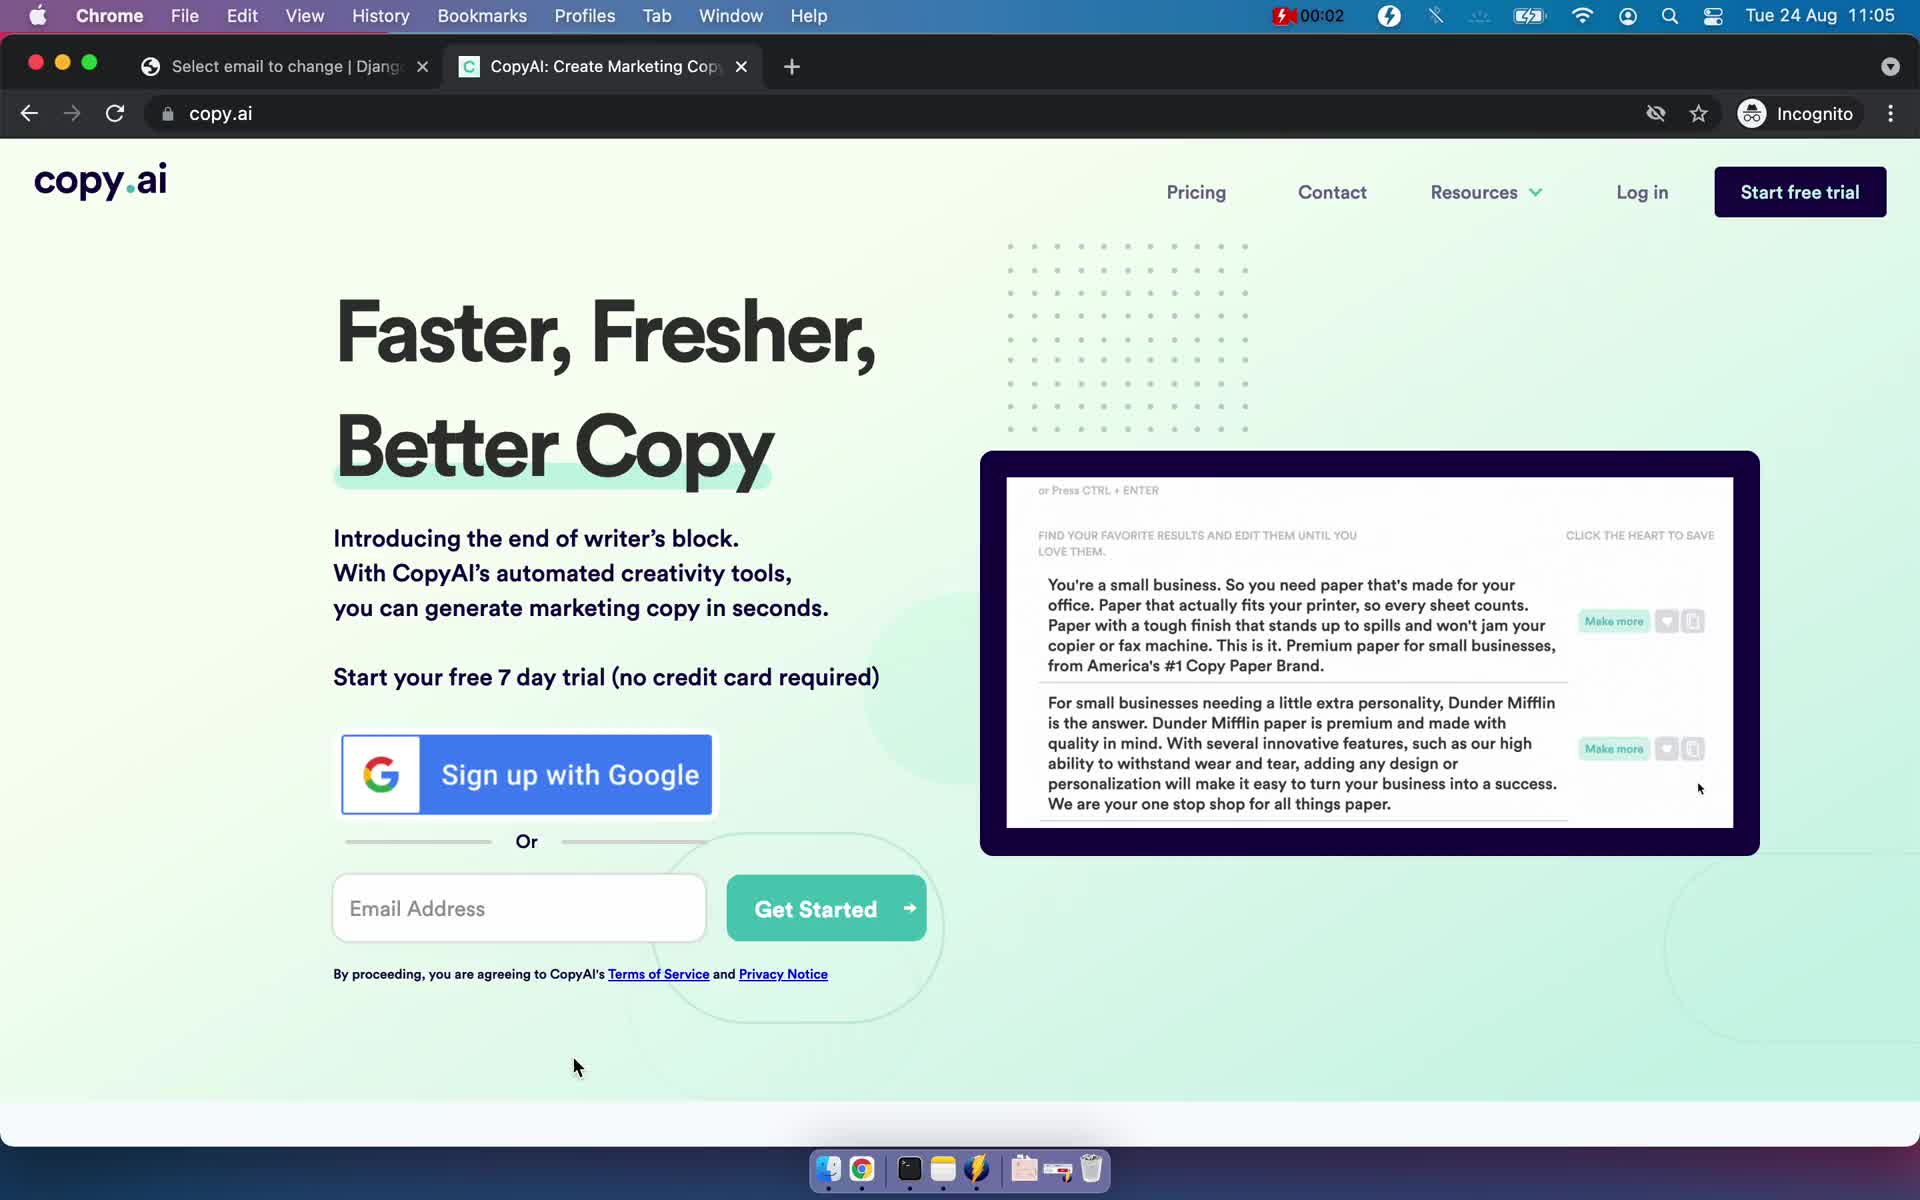Click the heart save icon on first result
Viewport: 1920px width, 1200px height.
pyautogui.click(x=1666, y=621)
